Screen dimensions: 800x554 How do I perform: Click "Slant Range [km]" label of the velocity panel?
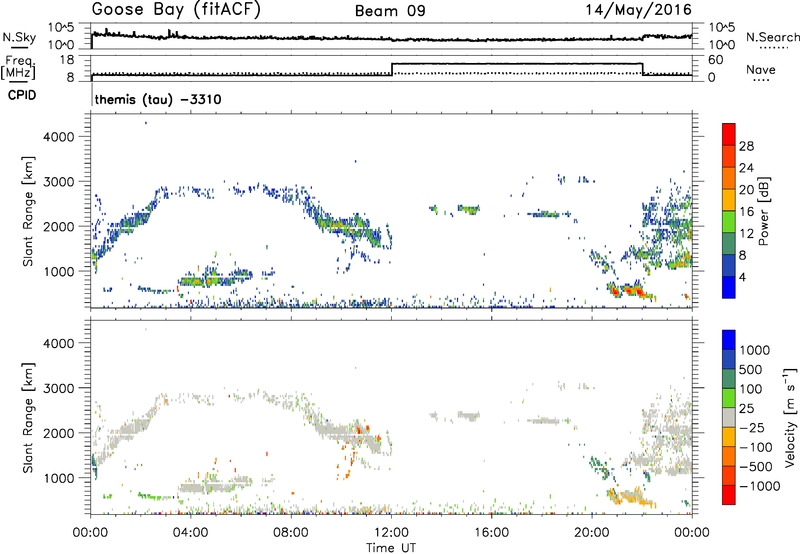pyautogui.click(x=28, y=418)
